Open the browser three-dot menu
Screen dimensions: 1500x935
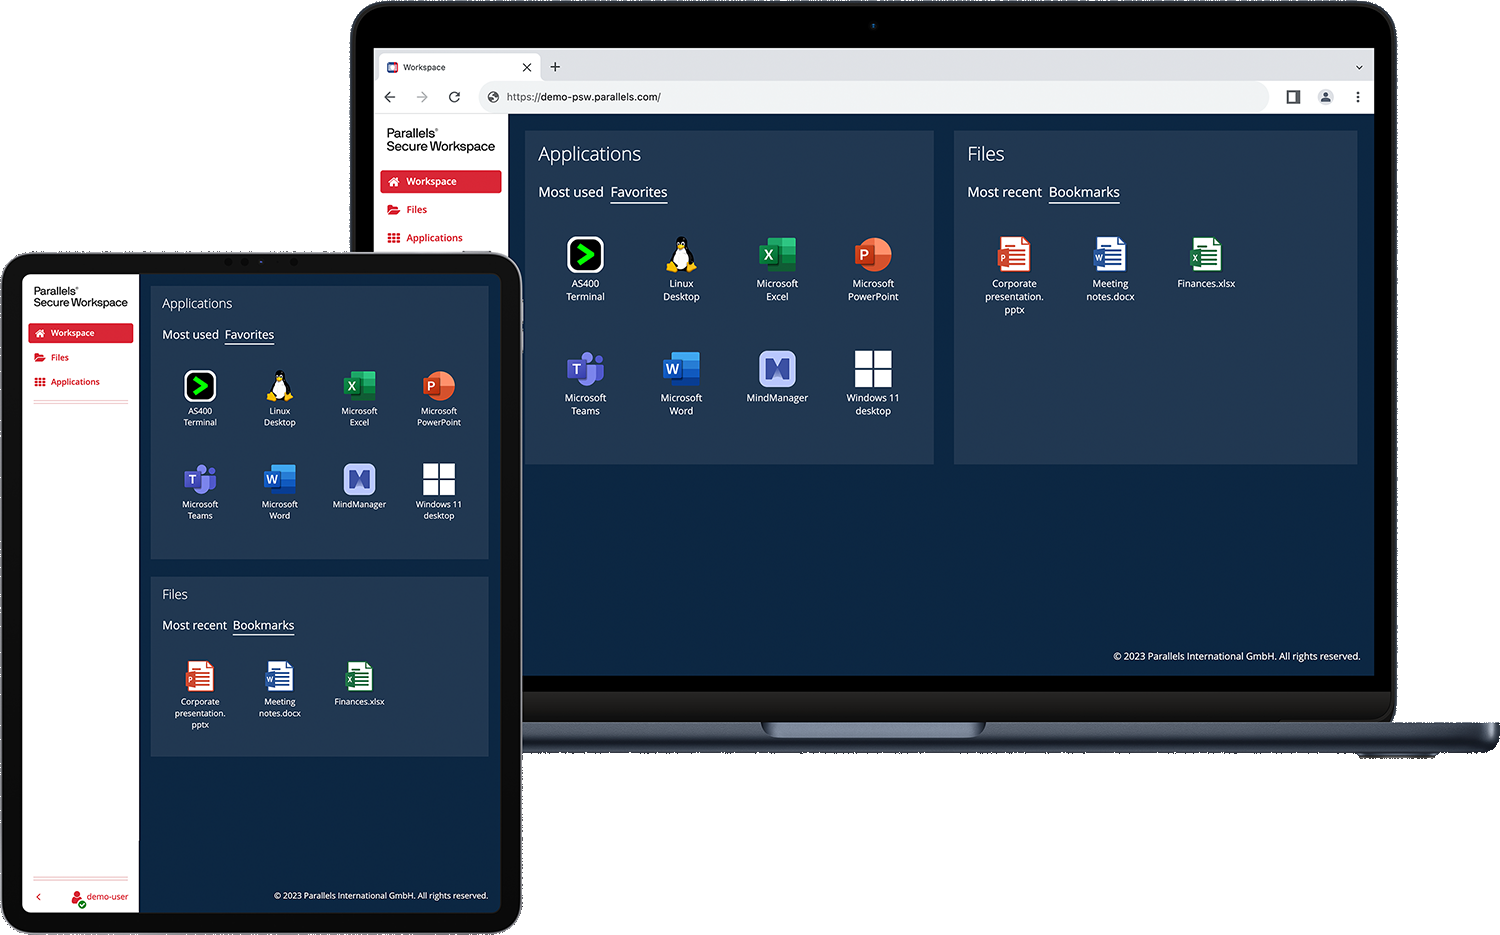1357,97
